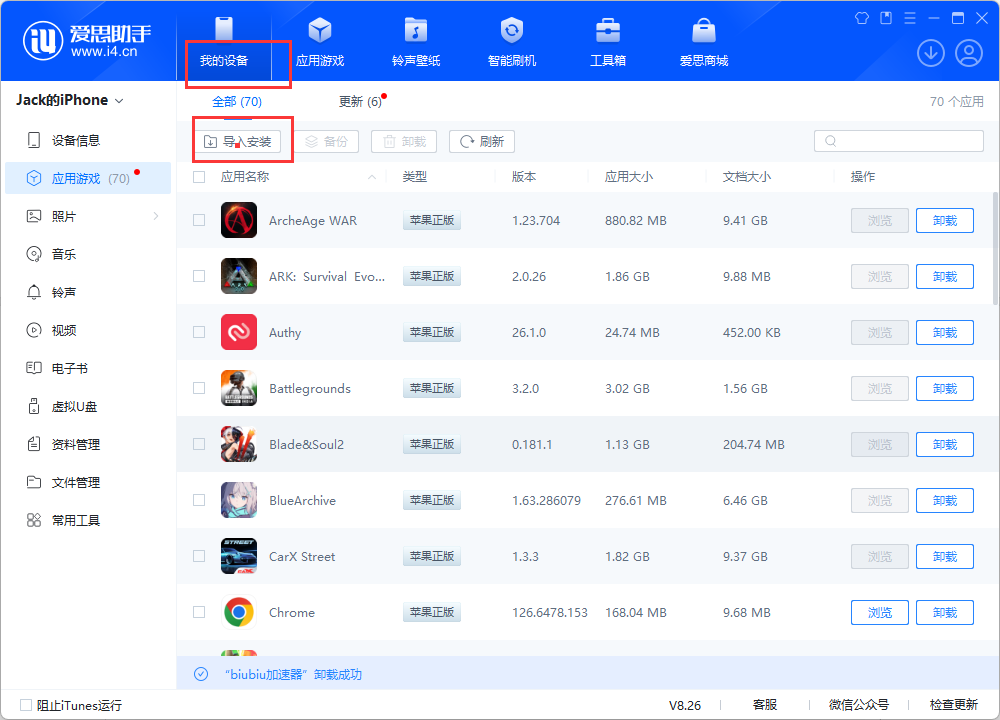
Task: Click the Blade&Soul2 app icon
Action: [239, 444]
